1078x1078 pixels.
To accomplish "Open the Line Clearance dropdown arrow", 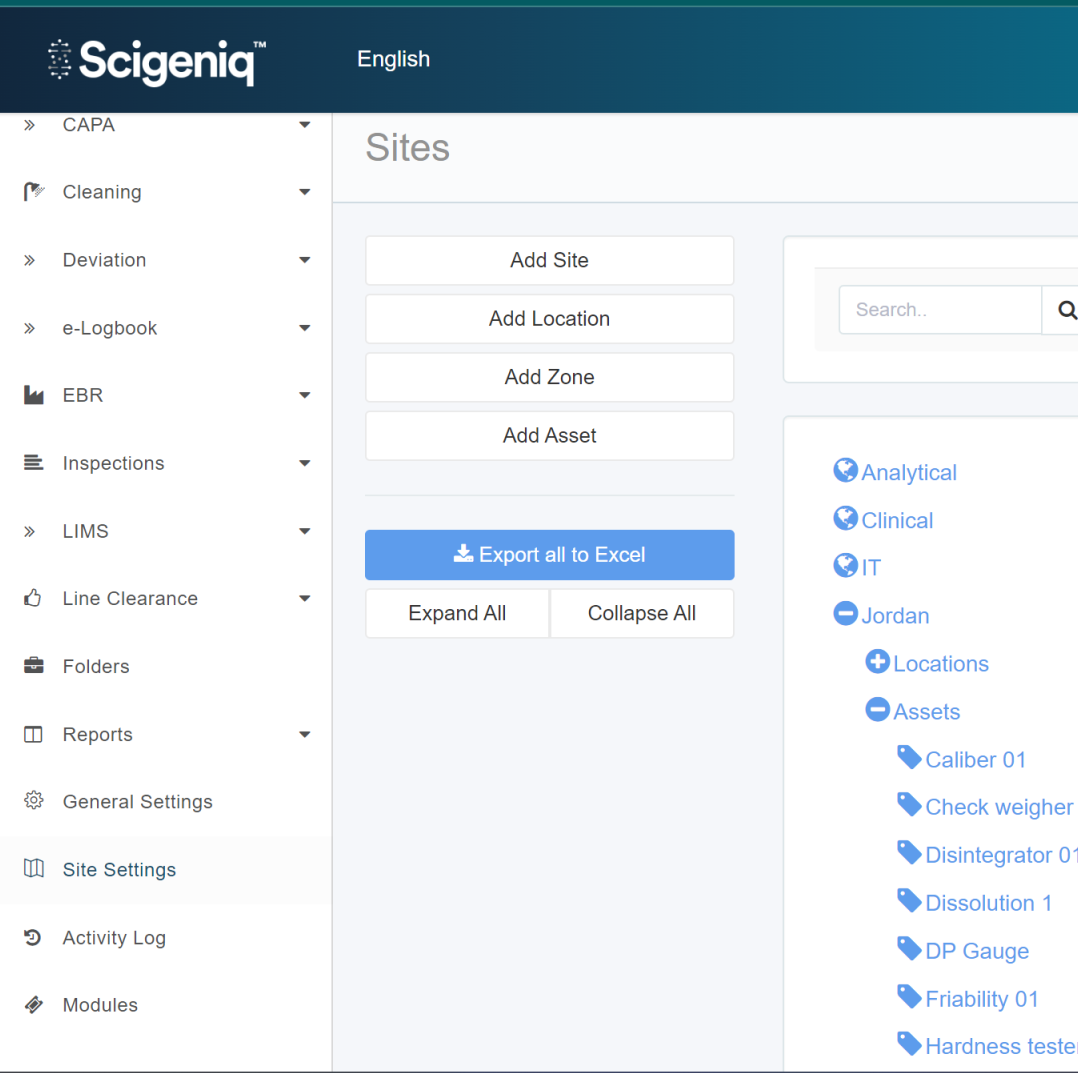I will [x=304, y=599].
